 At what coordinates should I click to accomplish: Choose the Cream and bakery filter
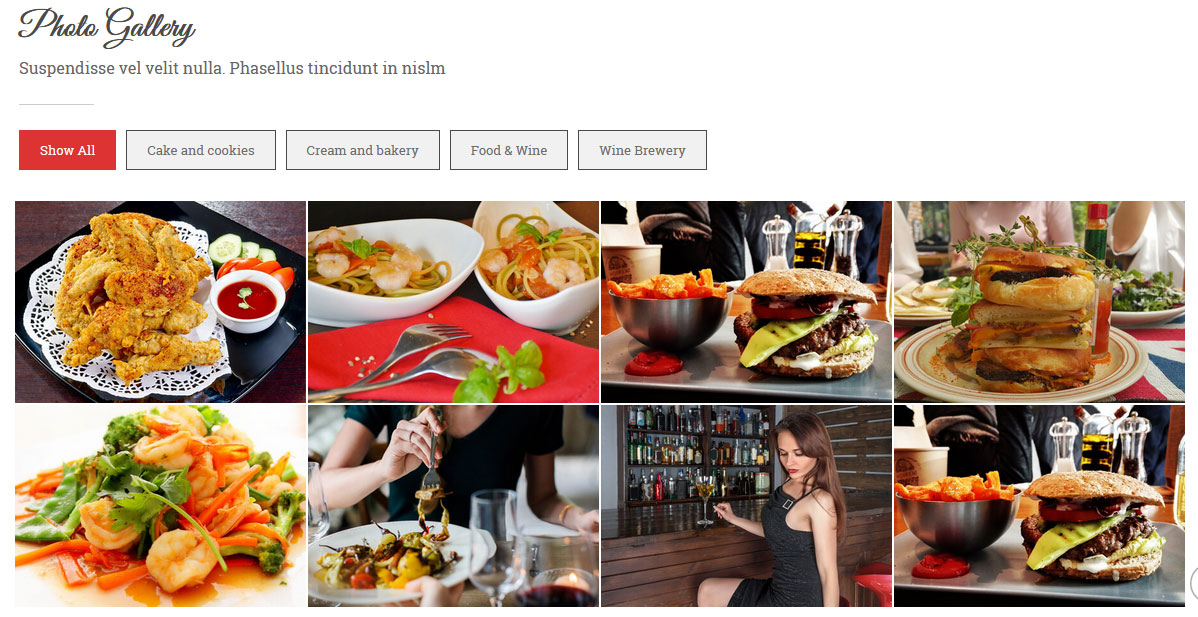(362, 150)
